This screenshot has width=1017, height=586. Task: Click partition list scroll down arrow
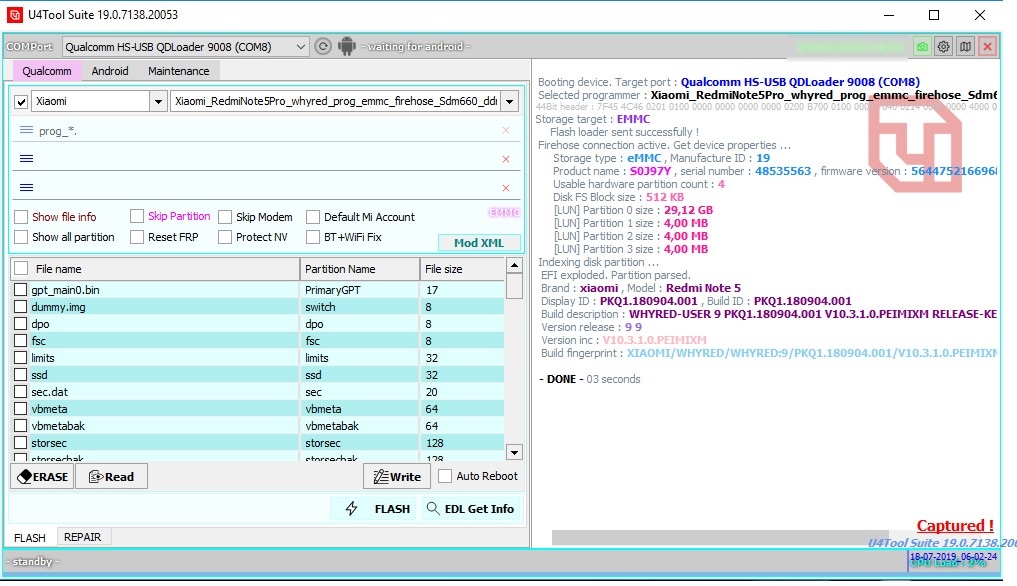click(514, 452)
